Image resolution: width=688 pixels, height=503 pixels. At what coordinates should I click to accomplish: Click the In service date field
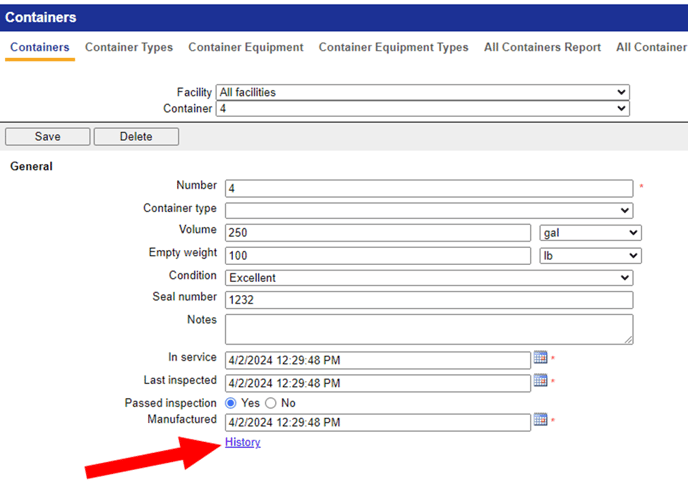[x=378, y=360]
